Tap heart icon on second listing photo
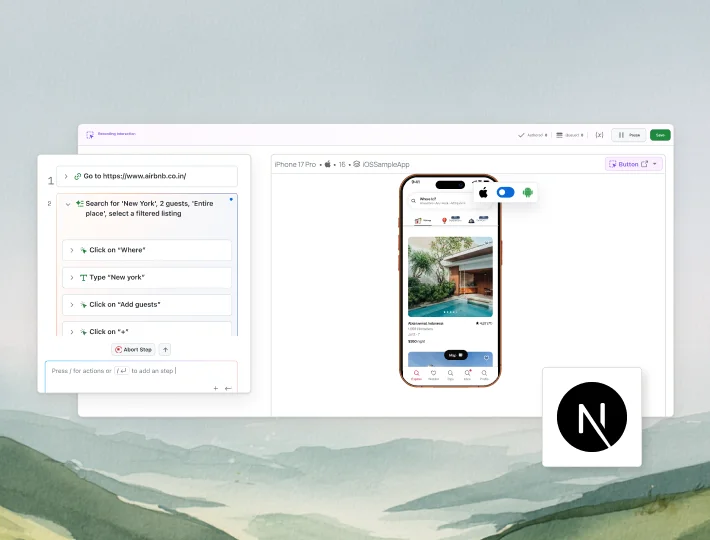The height and width of the screenshot is (540, 710). click(x=486, y=358)
